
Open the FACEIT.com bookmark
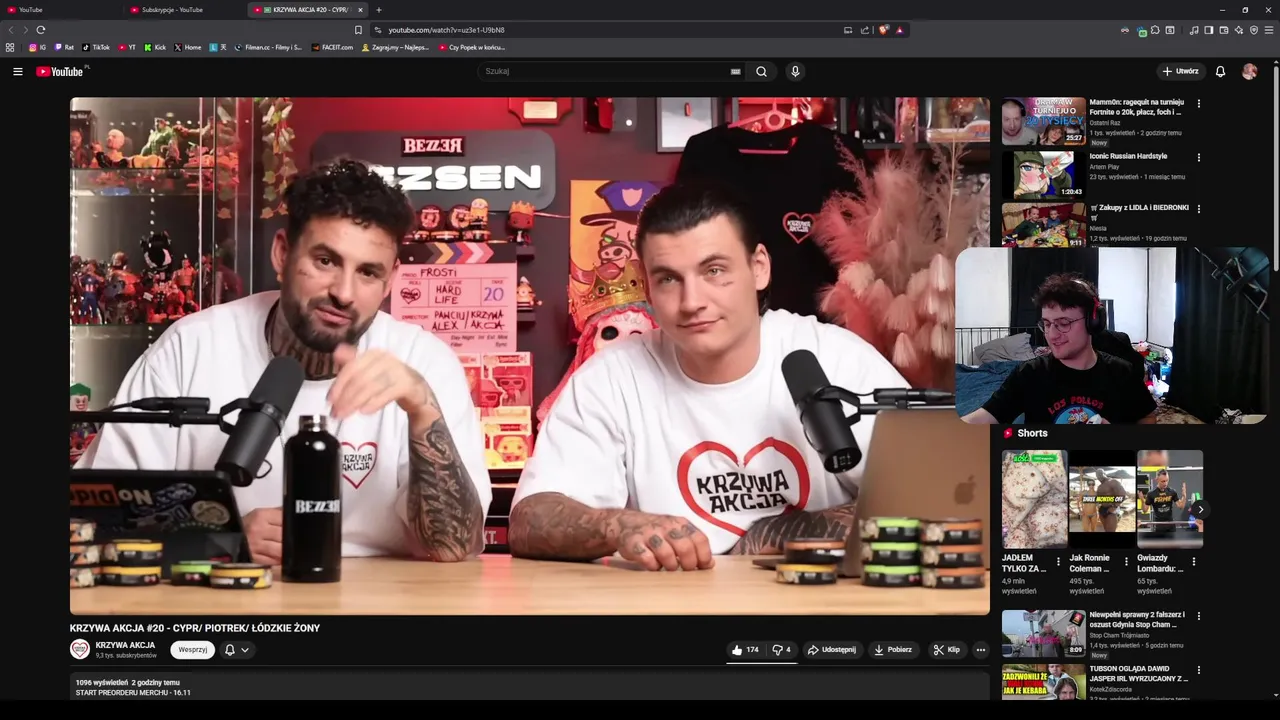pos(332,47)
